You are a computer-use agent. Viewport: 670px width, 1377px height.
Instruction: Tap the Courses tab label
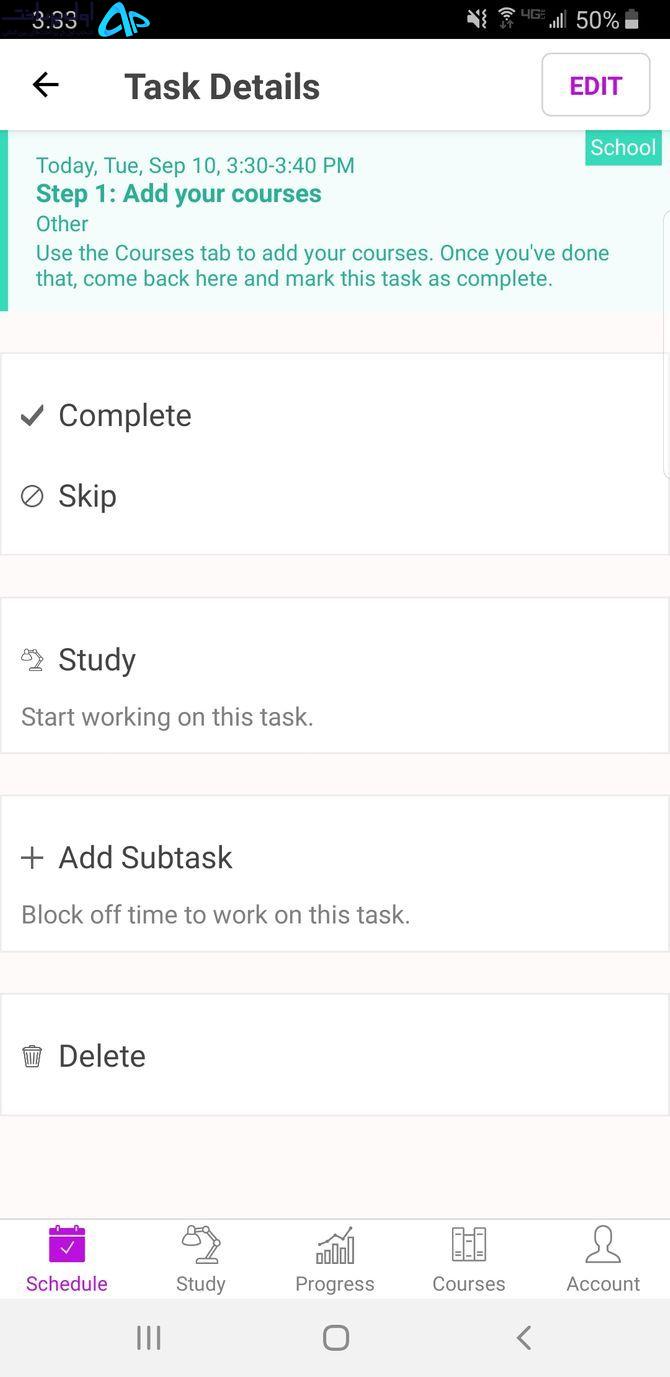tap(469, 1284)
